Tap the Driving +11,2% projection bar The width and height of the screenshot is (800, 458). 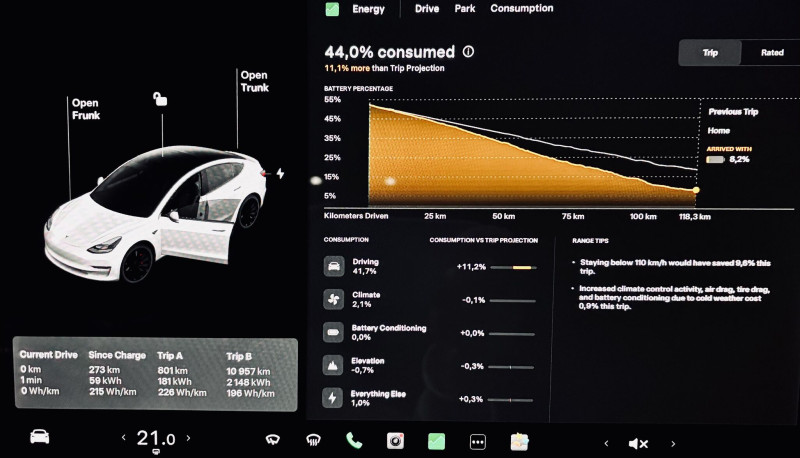pyautogui.click(x=513, y=267)
